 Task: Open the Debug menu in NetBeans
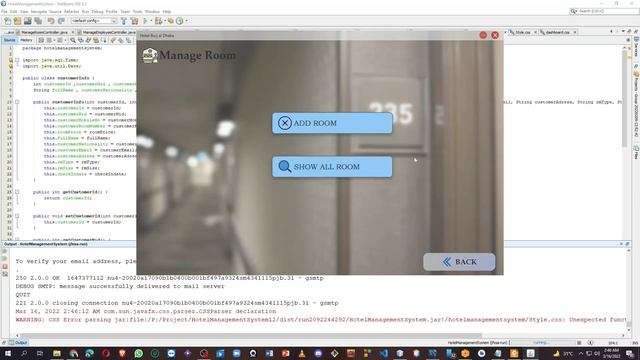pyautogui.click(x=97, y=11)
